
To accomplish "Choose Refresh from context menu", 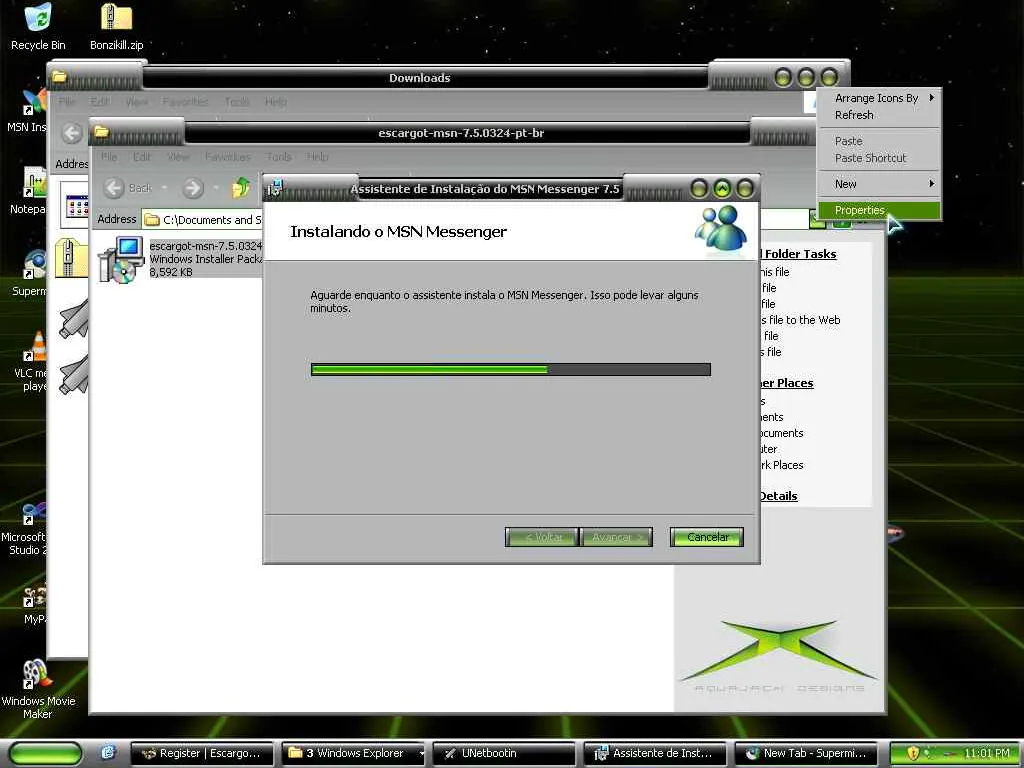I will (878, 115).
